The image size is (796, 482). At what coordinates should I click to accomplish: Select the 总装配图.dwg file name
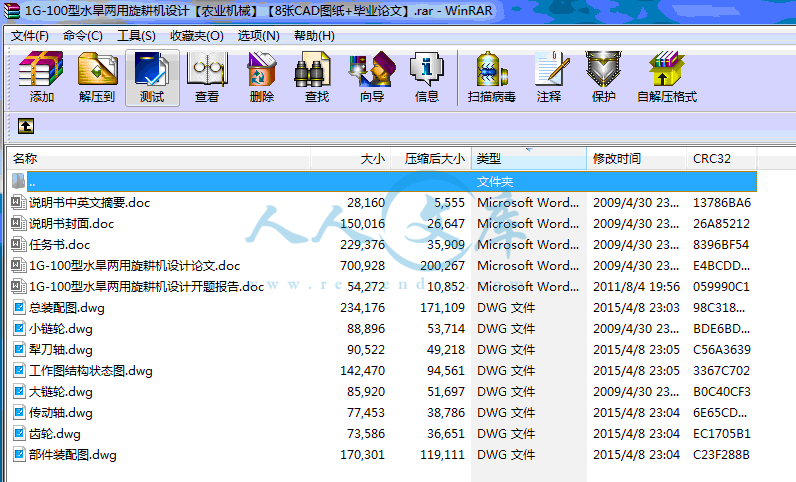point(67,308)
